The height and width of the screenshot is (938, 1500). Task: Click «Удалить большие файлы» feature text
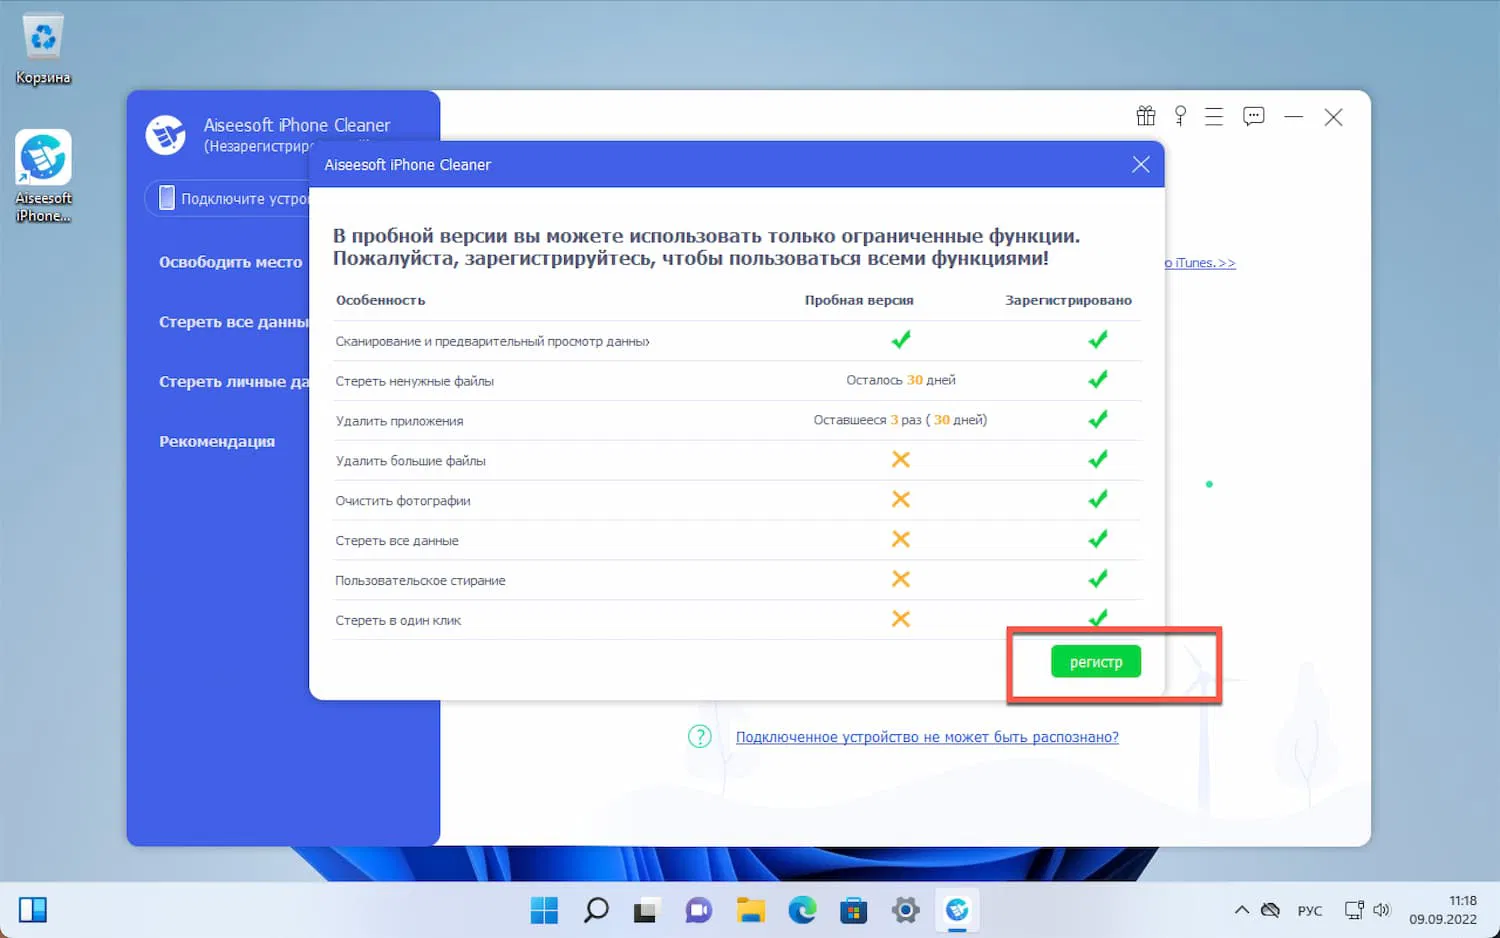pos(410,461)
